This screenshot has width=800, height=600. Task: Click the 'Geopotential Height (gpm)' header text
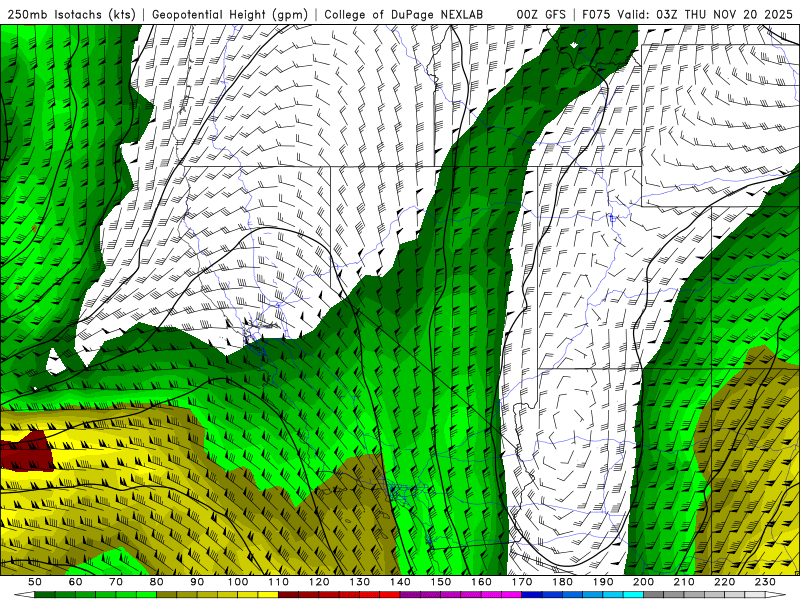click(230, 14)
